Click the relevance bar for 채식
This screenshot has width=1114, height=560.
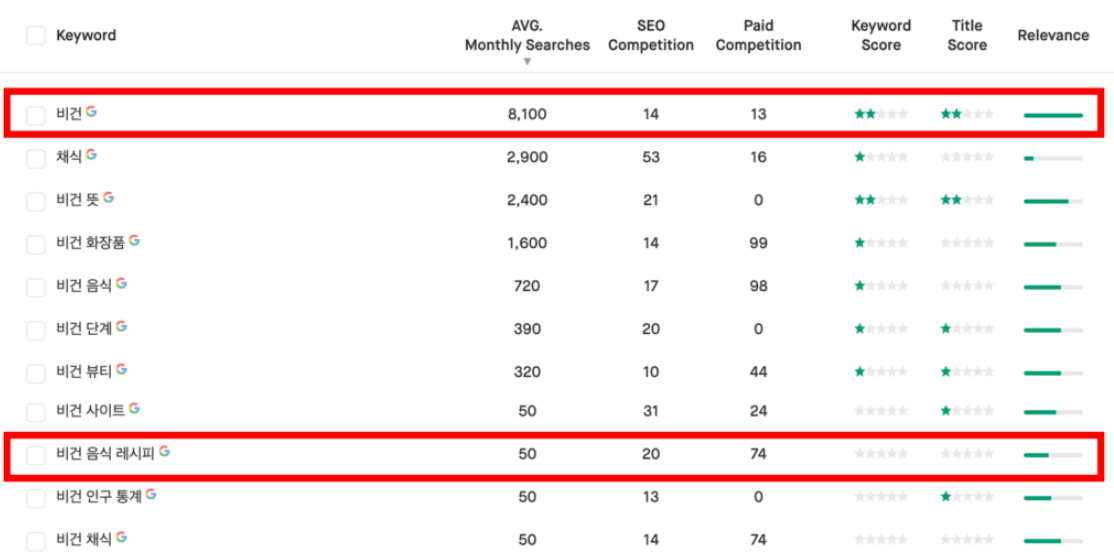(1053, 158)
